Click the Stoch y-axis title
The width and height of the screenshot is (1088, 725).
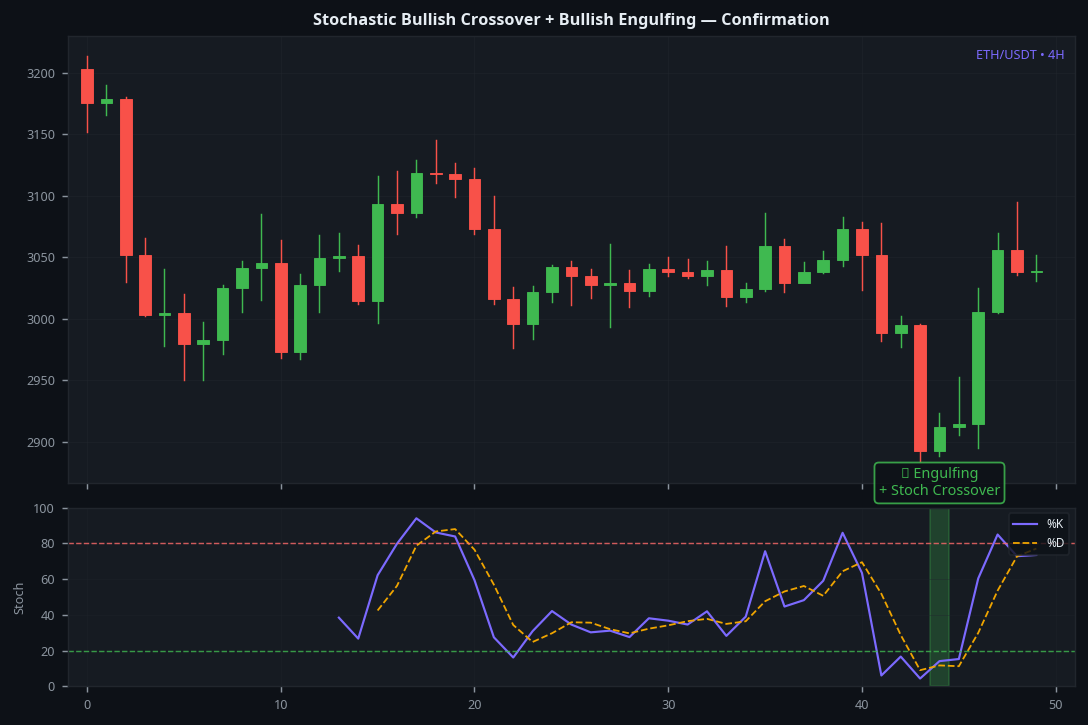19,598
